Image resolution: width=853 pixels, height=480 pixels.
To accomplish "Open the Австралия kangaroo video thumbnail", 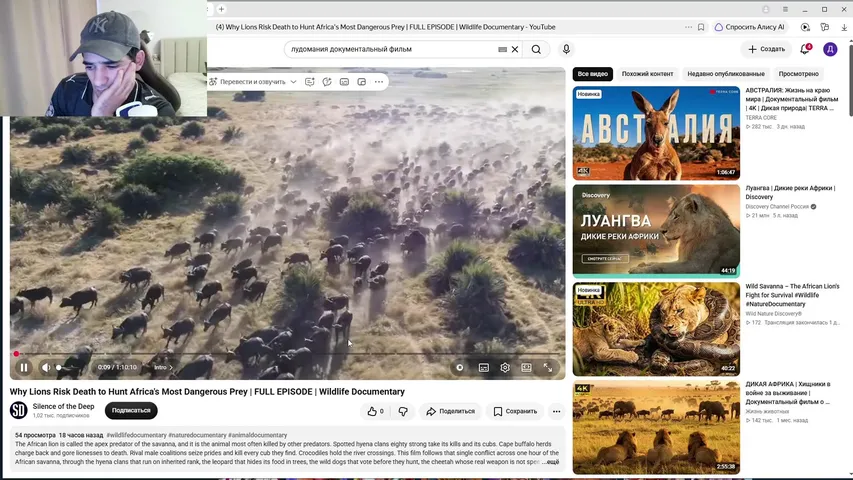I will coord(656,133).
